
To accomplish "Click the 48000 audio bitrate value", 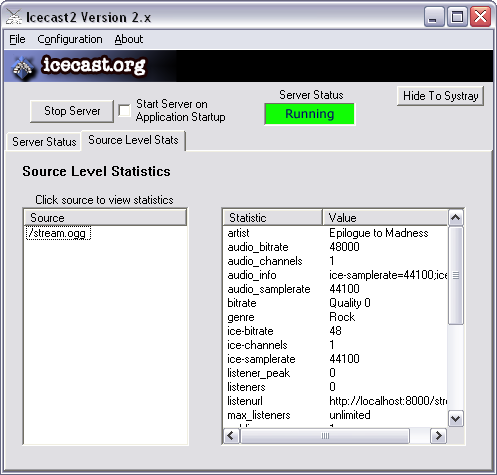I will click(344, 247).
